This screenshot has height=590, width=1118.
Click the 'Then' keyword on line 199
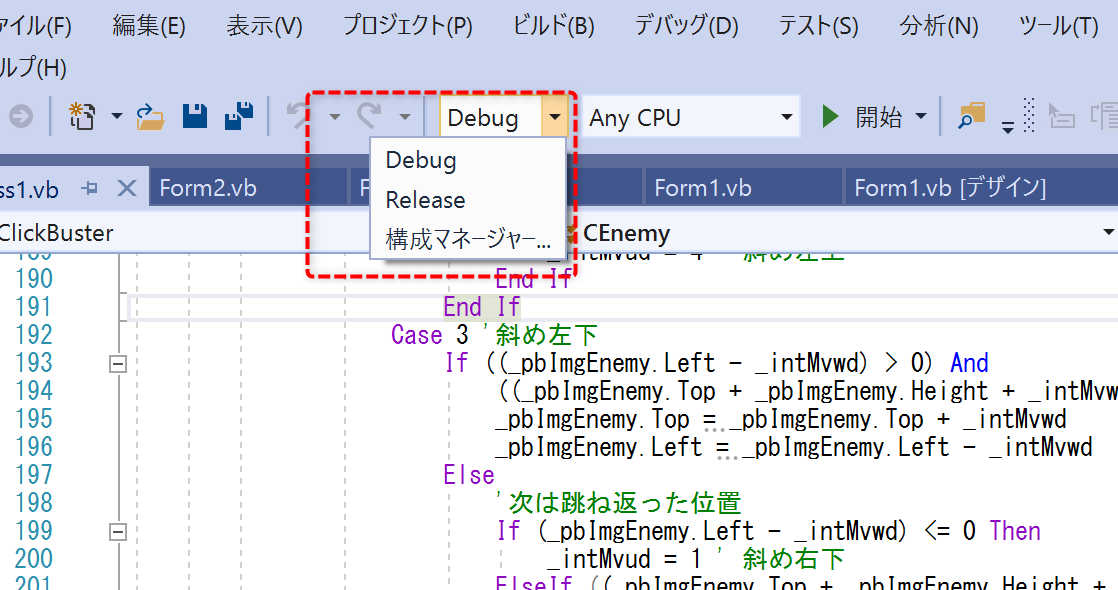1015,531
